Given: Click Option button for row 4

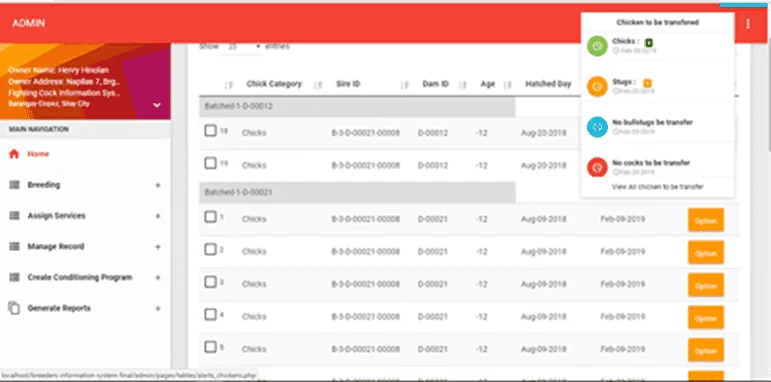Looking at the screenshot, I should (706, 318).
